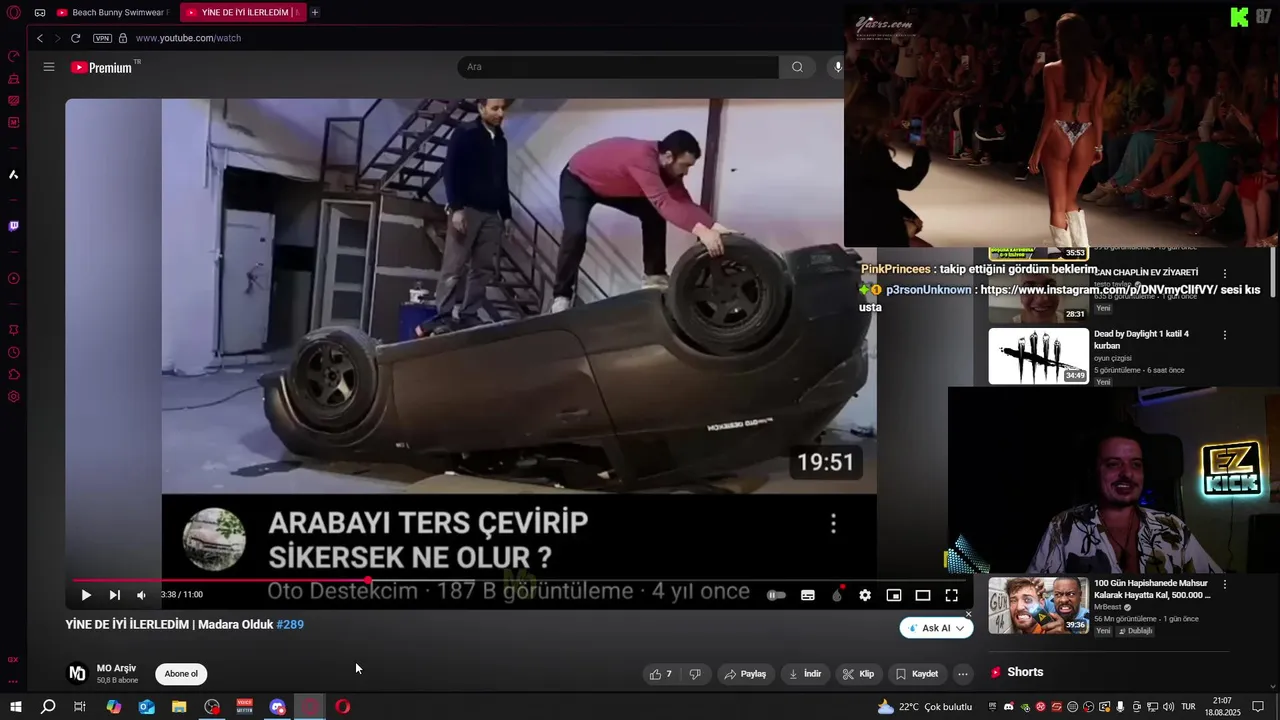Dislike the video with thumbs down
The height and width of the screenshot is (720, 1280).
pos(695,674)
